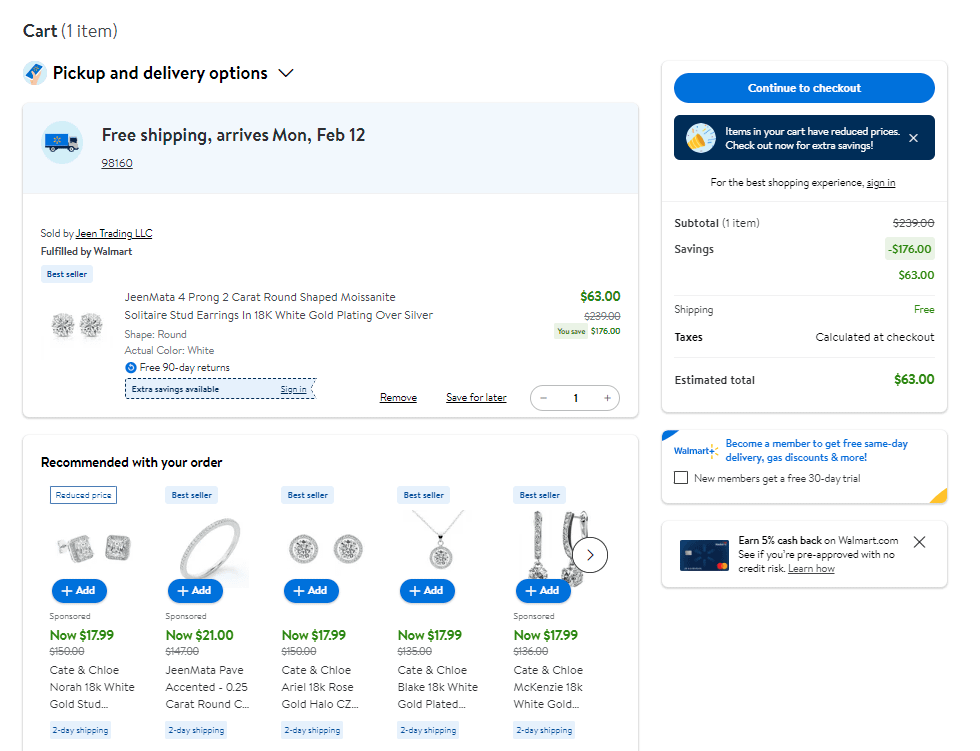Close the 5% cash back offer card
Screen dimensions: 980x751
click(x=919, y=541)
